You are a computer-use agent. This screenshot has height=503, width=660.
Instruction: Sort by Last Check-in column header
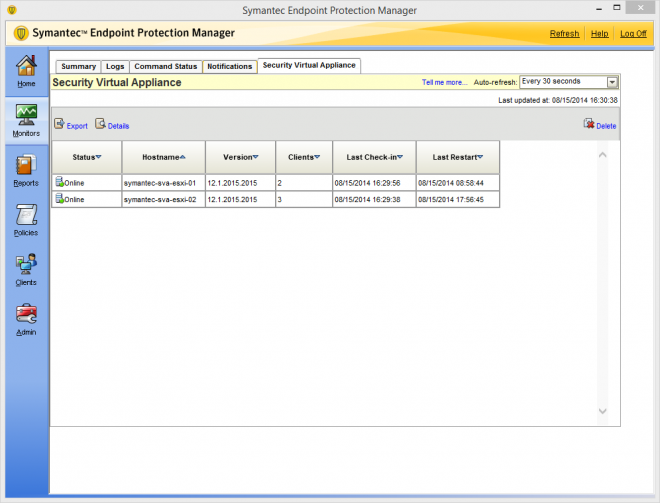374,157
